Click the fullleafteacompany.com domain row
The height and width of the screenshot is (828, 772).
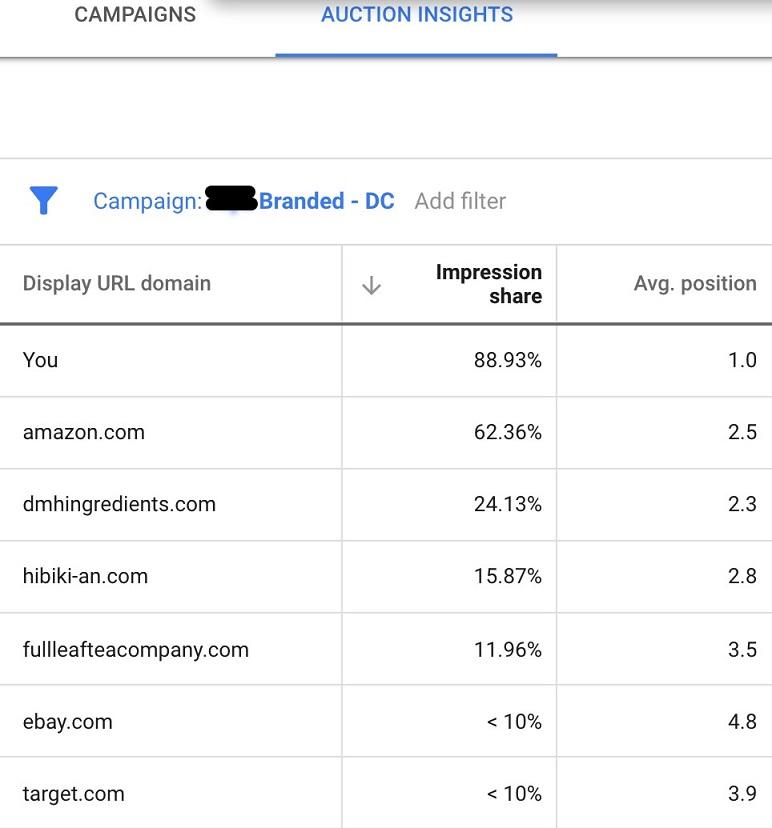pos(135,649)
